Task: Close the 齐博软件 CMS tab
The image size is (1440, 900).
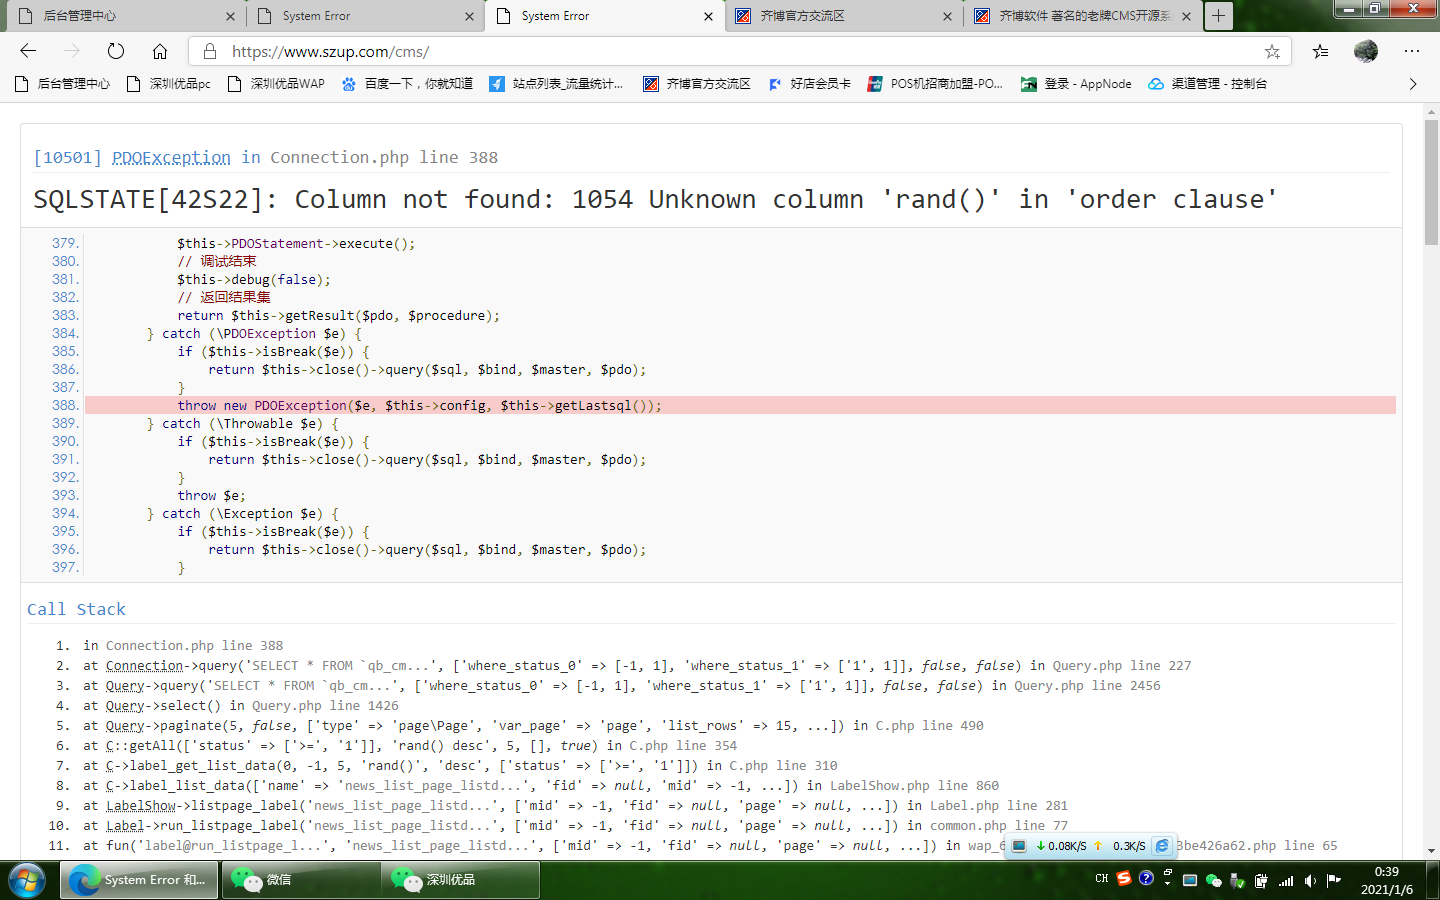Action: click(x=1186, y=16)
